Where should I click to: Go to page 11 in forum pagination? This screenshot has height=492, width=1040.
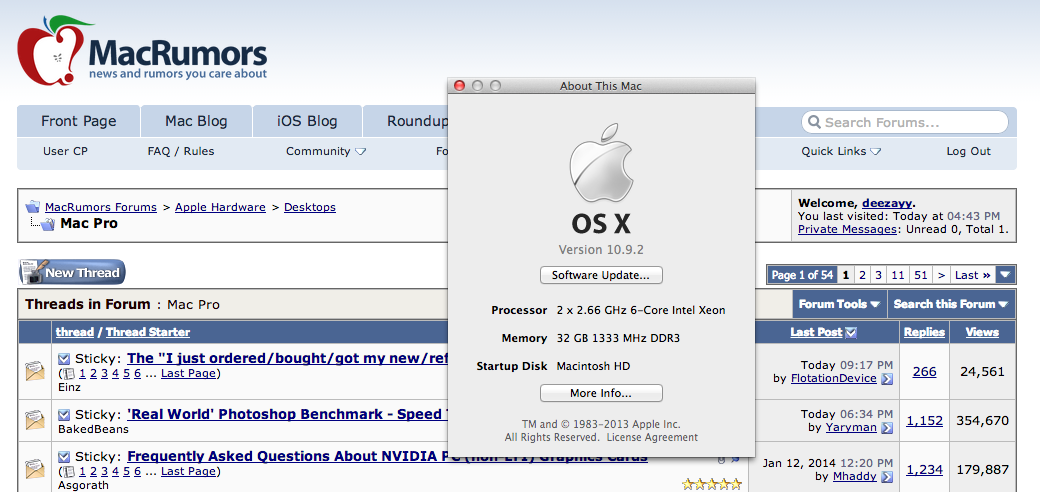click(x=897, y=275)
